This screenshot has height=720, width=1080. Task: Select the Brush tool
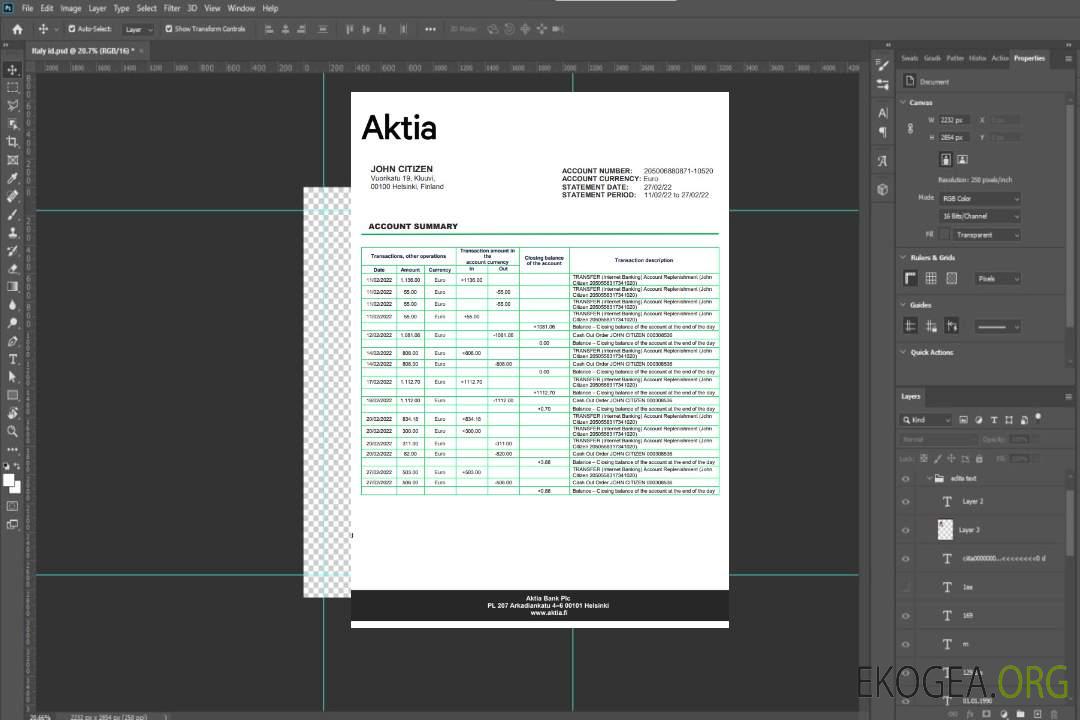[x=12, y=214]
